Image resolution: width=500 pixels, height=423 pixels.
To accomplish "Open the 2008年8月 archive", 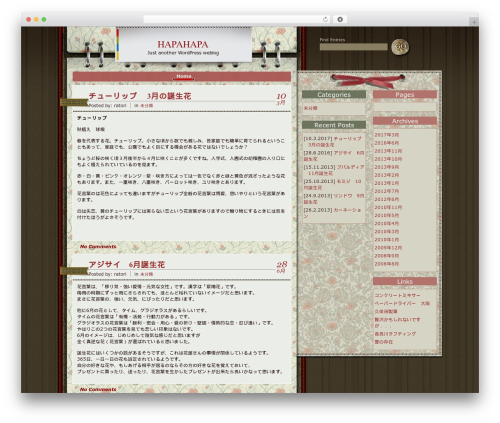I will tap(387, 264).
